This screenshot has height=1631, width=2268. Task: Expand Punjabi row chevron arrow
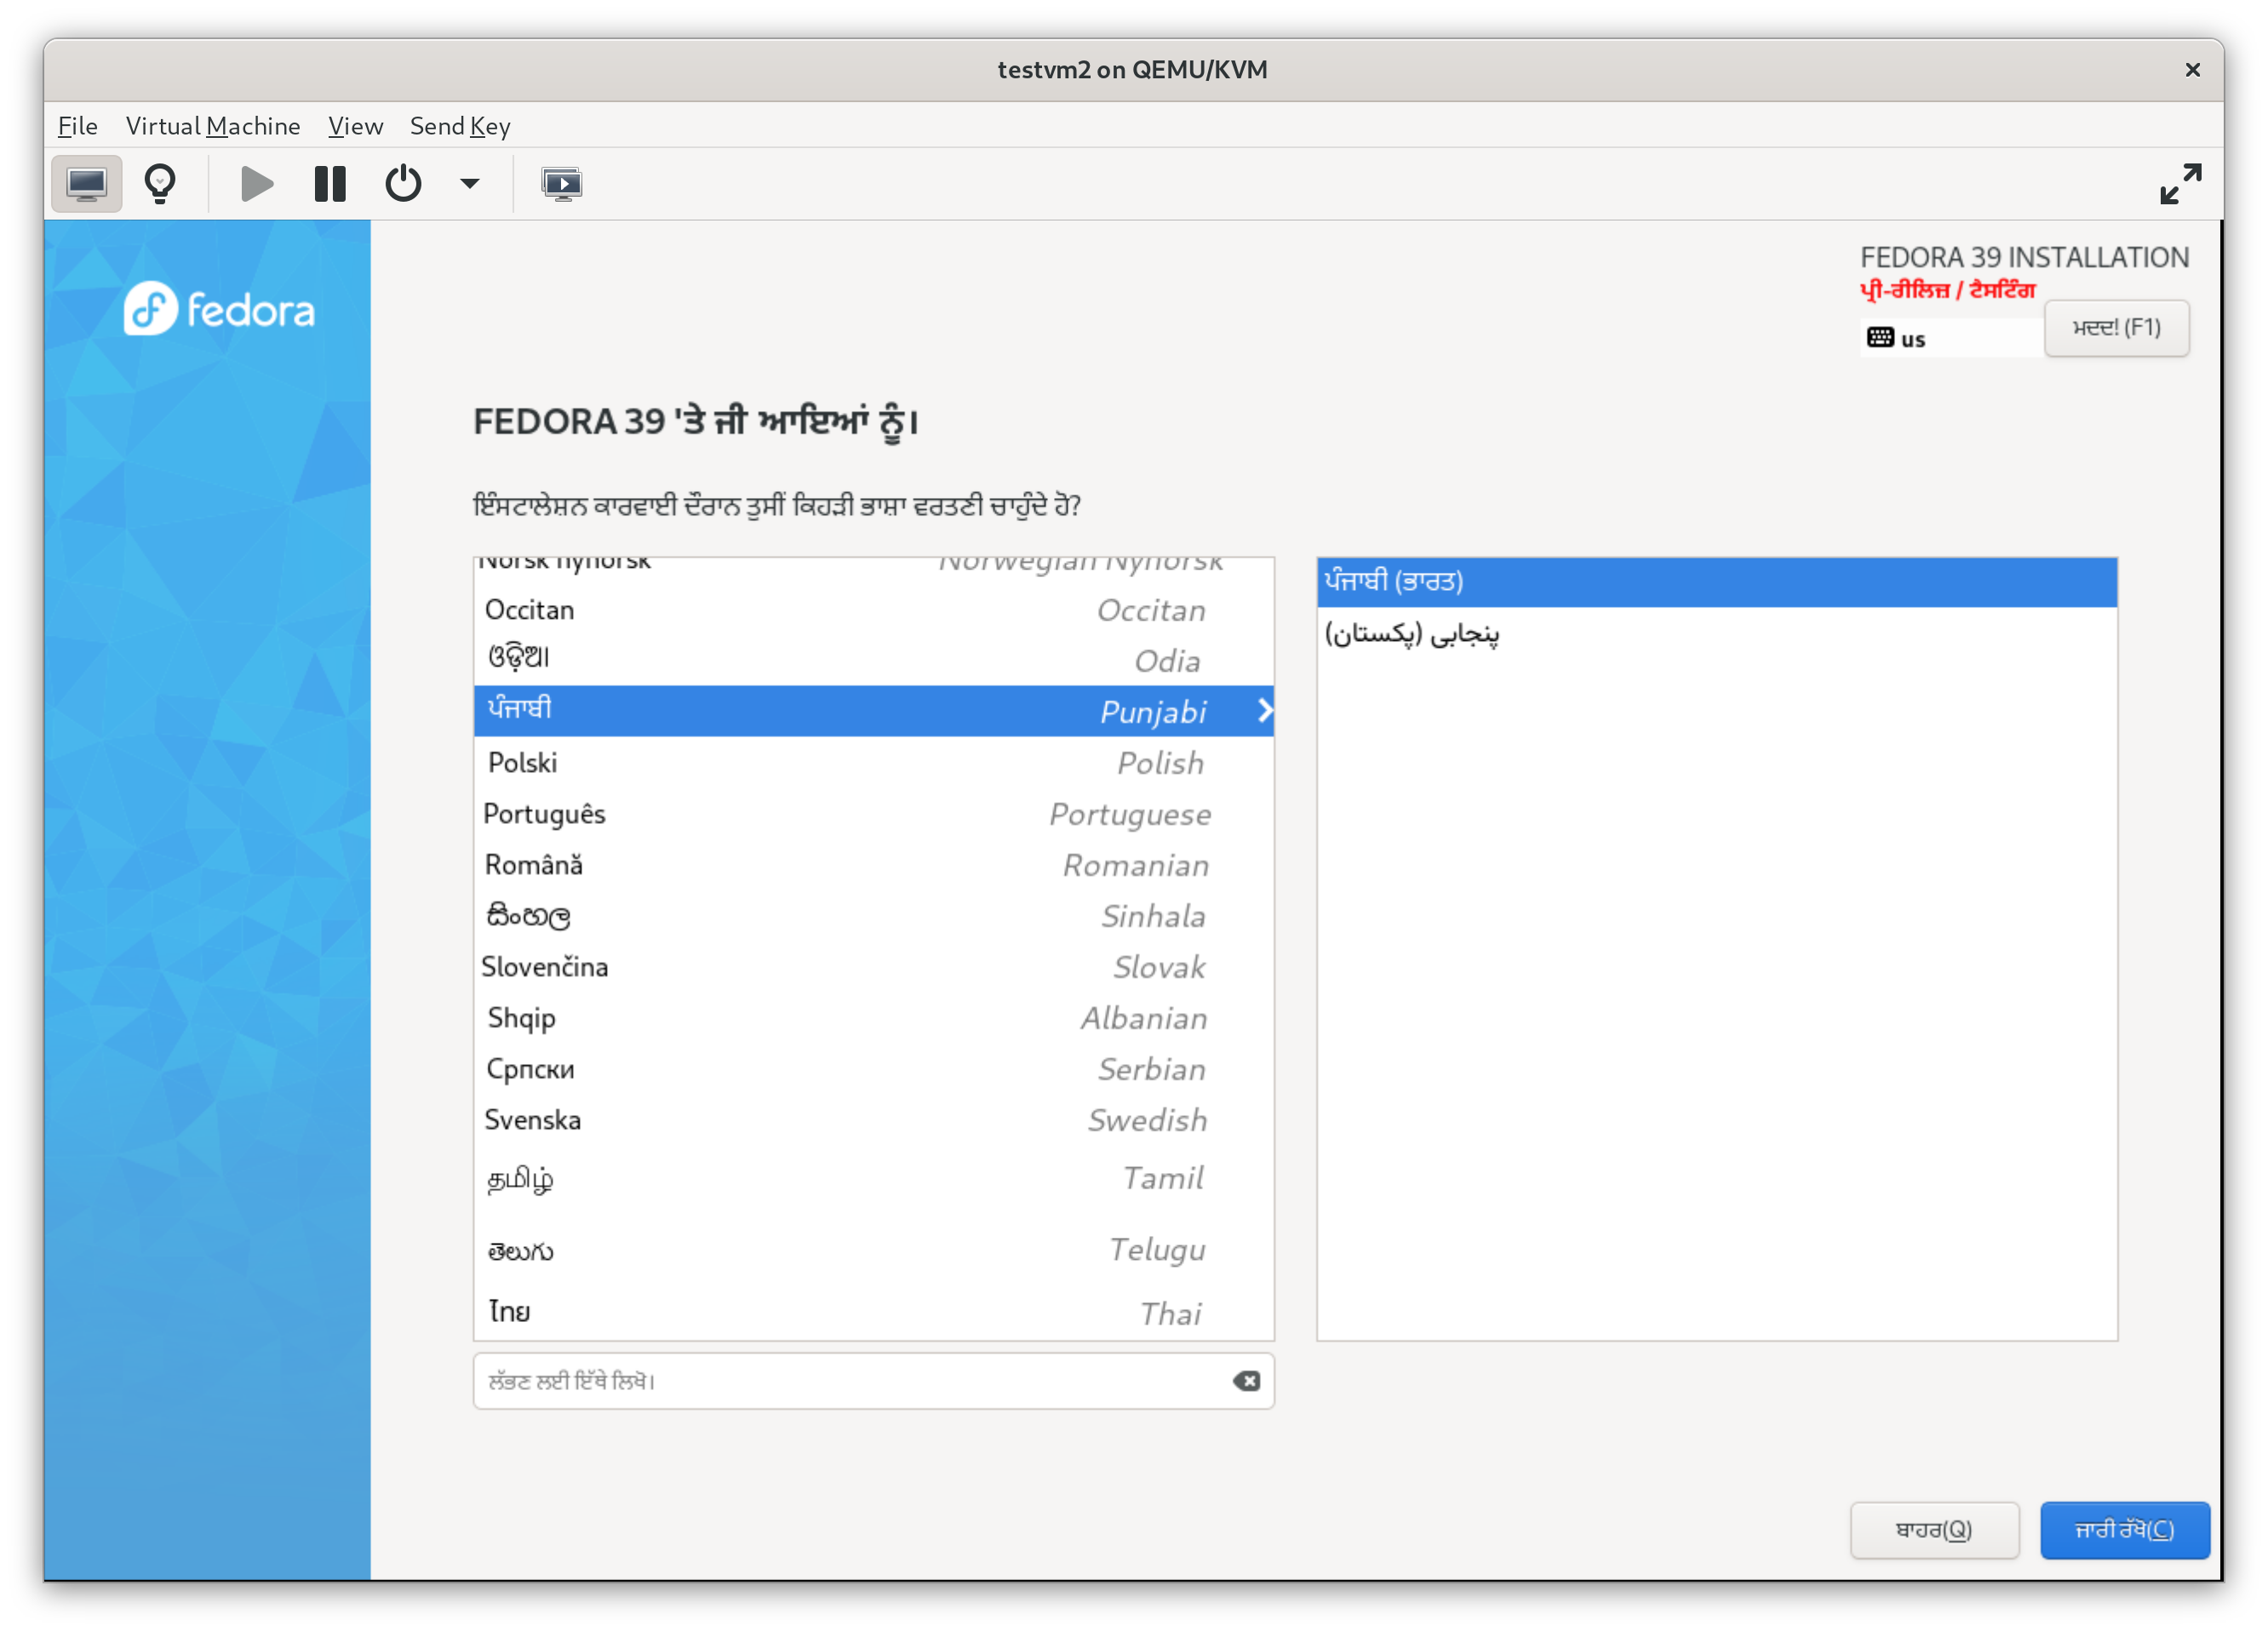tap(1264, 711)
